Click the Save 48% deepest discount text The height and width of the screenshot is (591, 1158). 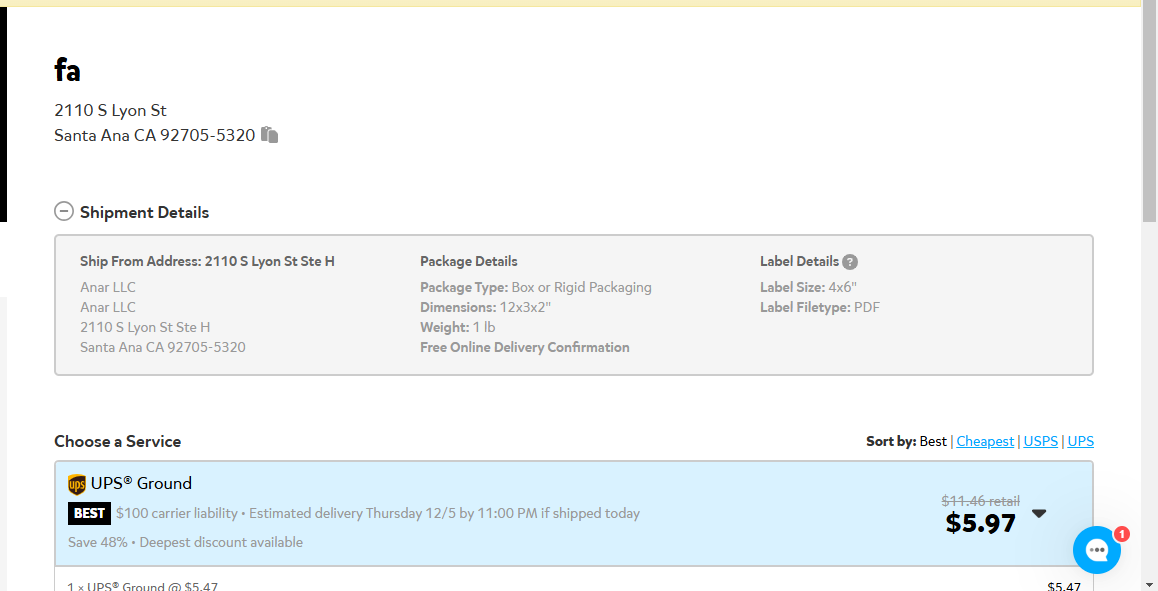[x=185, y=542]
